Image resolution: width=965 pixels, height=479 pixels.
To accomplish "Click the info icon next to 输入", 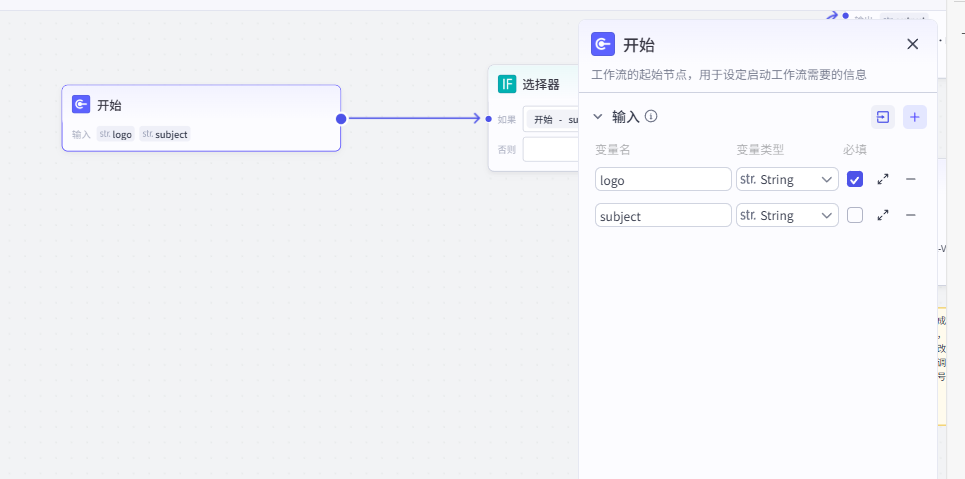I will [651, 116].
